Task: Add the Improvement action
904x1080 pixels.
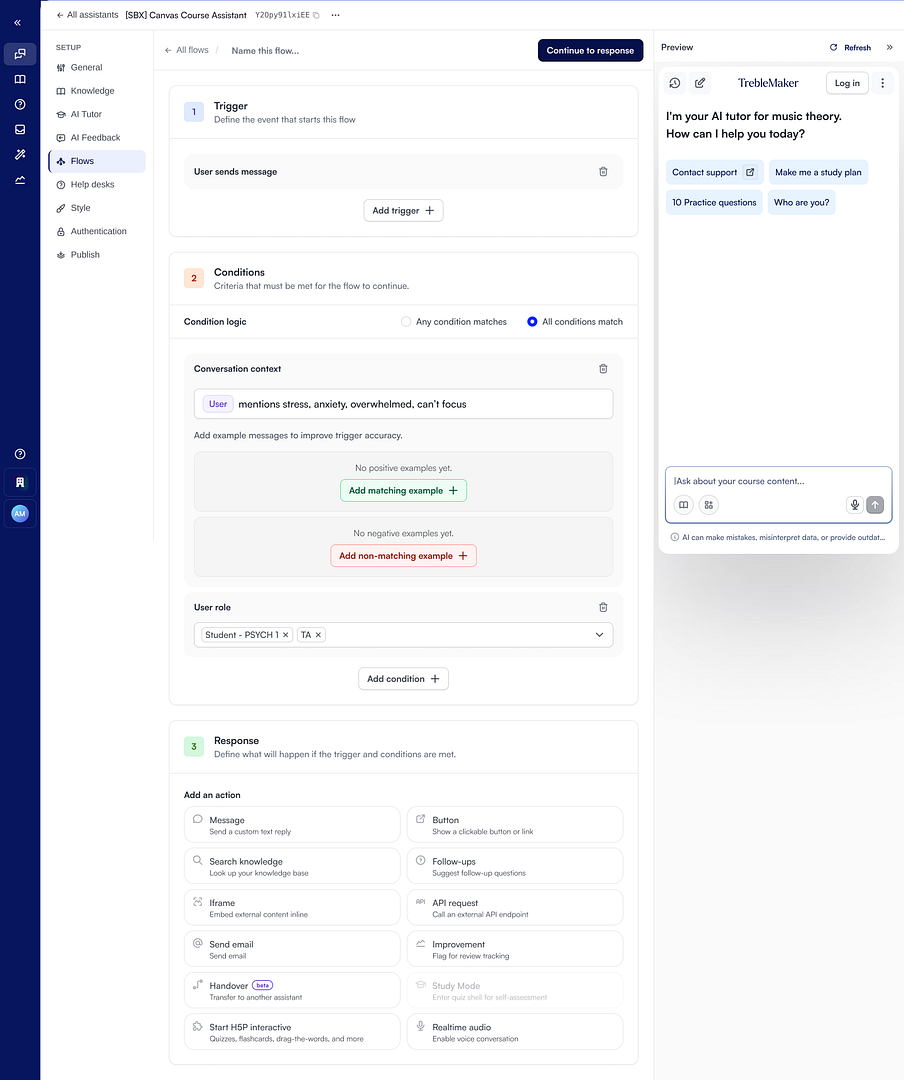Action: 515,948
